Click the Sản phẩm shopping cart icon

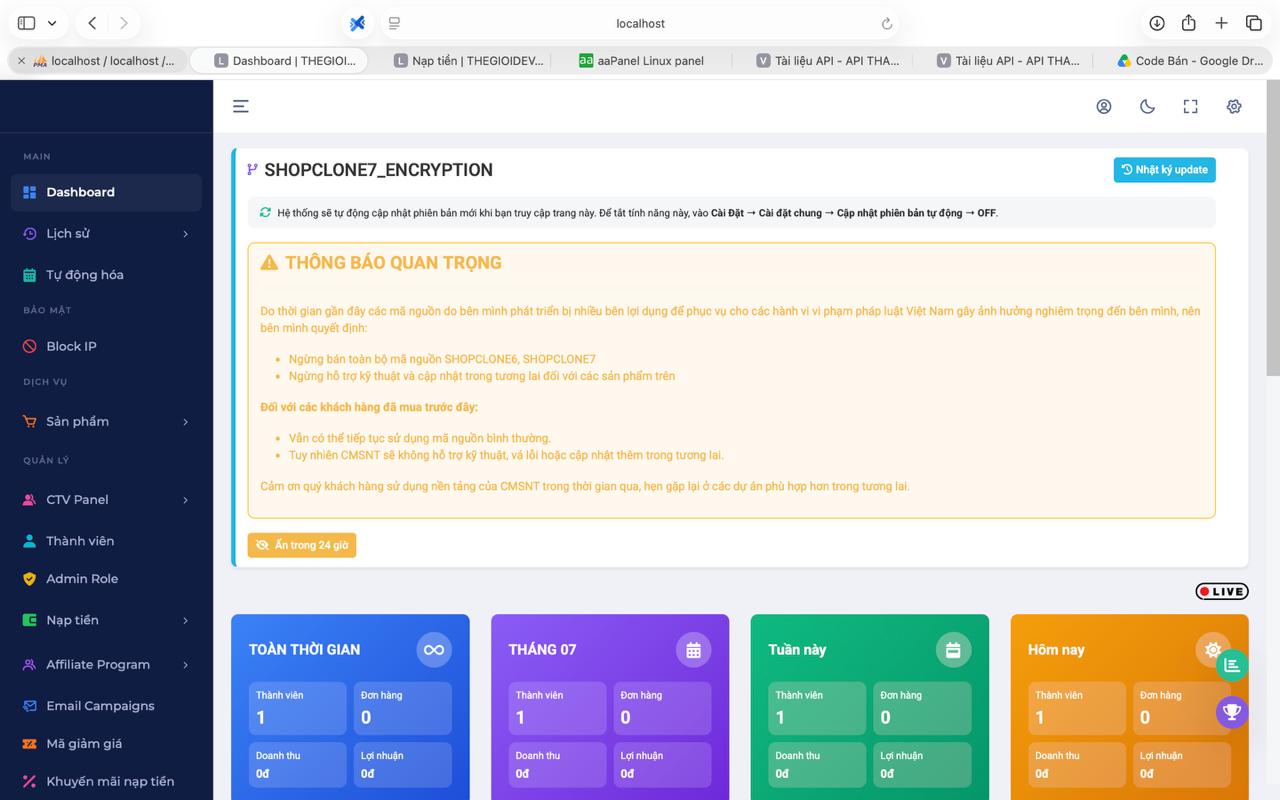(x=28, y=421)
